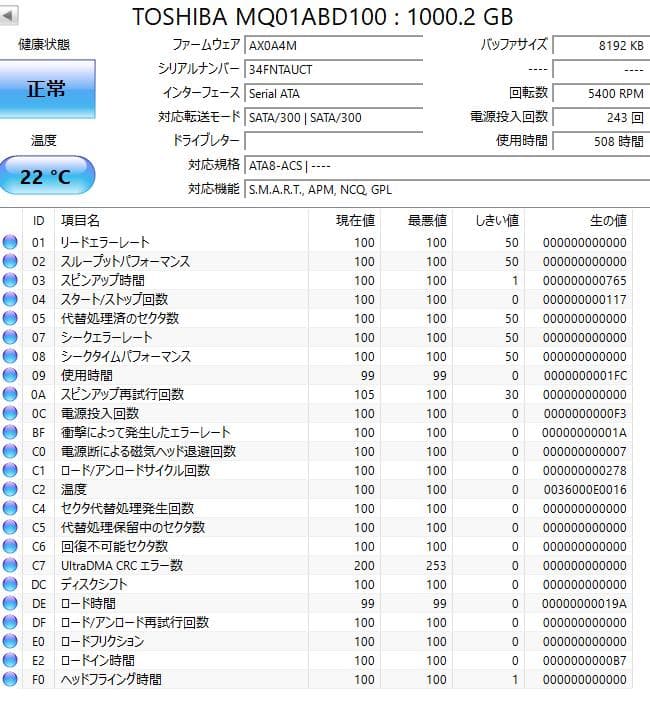Click the 対応機能 field S.M.A.R.T., APM

447,189
